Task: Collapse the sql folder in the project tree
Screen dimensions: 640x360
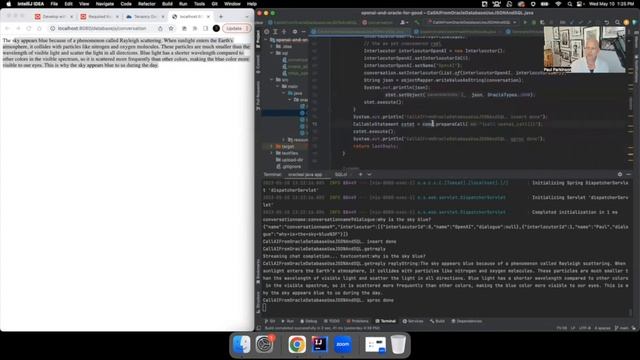Action: coord(272,53)
